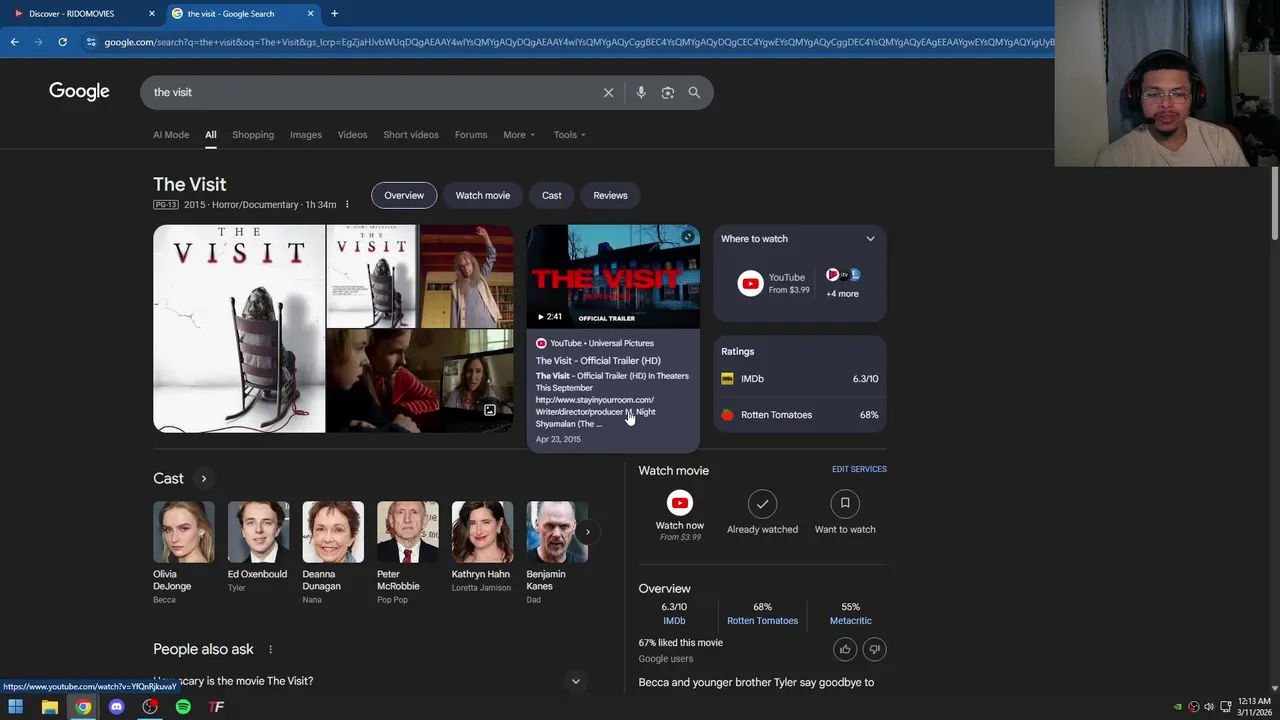Select the Watch movie chip

(483, 195)
